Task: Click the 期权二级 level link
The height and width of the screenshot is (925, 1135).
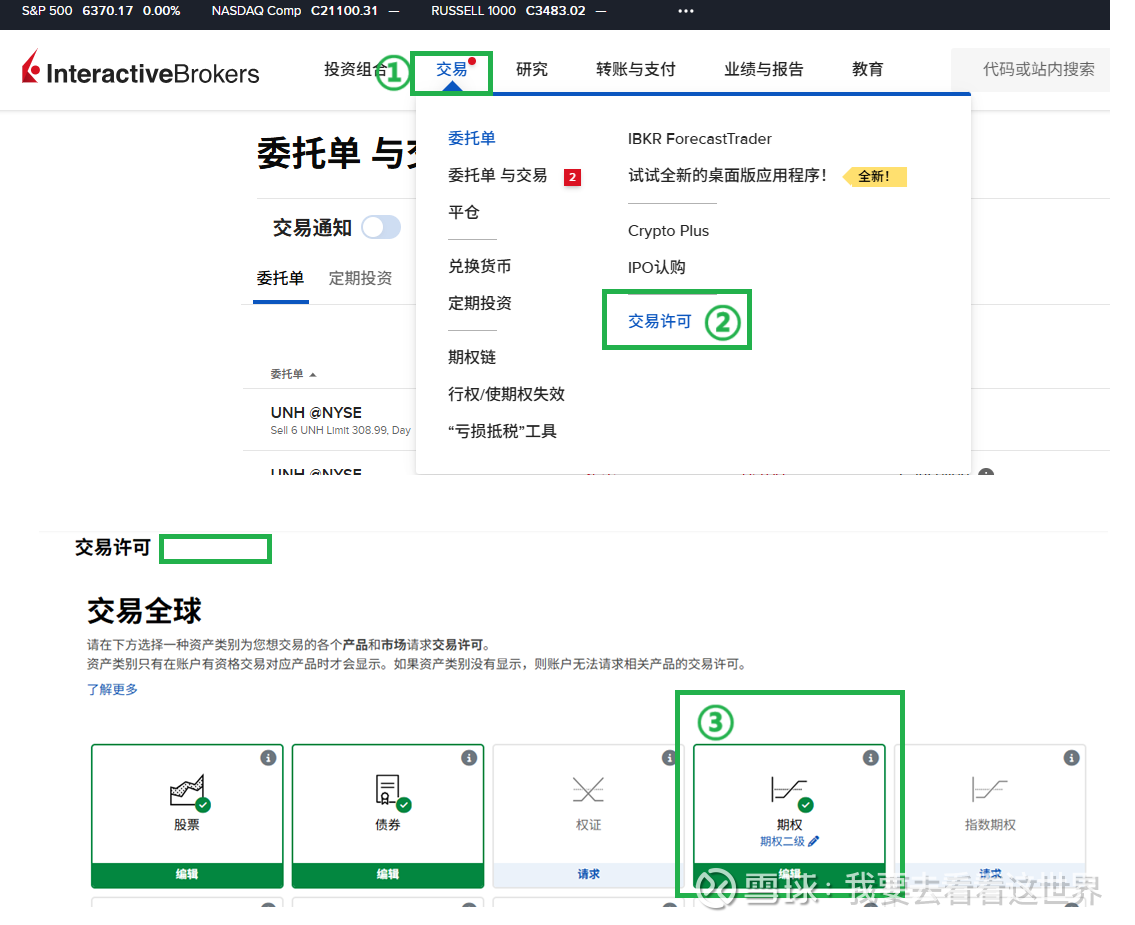Action: pyautogui.click(x=782, y=841)
